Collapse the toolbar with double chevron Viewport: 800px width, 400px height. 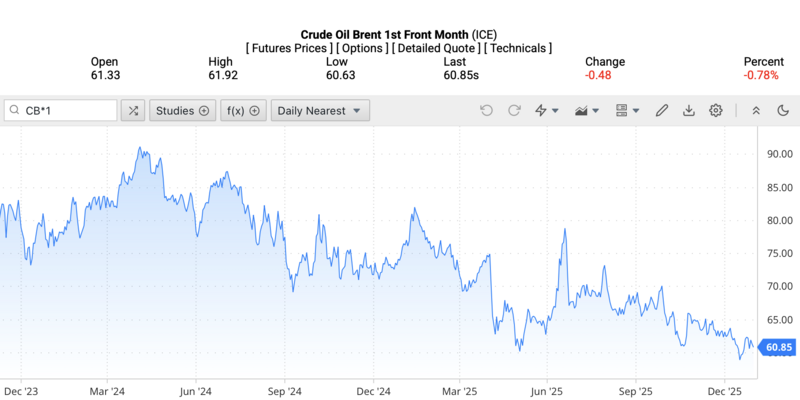[755, 110]
